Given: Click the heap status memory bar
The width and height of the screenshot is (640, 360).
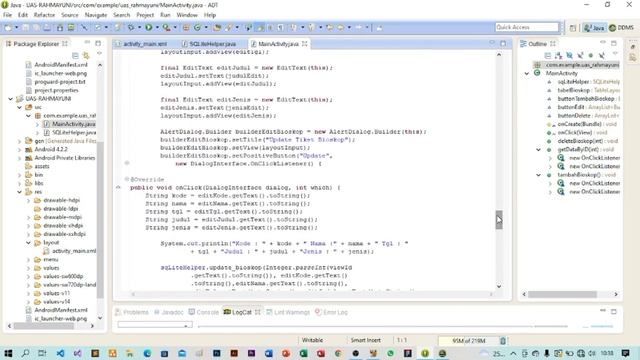Looking at the screenshot, I should 469,340.
